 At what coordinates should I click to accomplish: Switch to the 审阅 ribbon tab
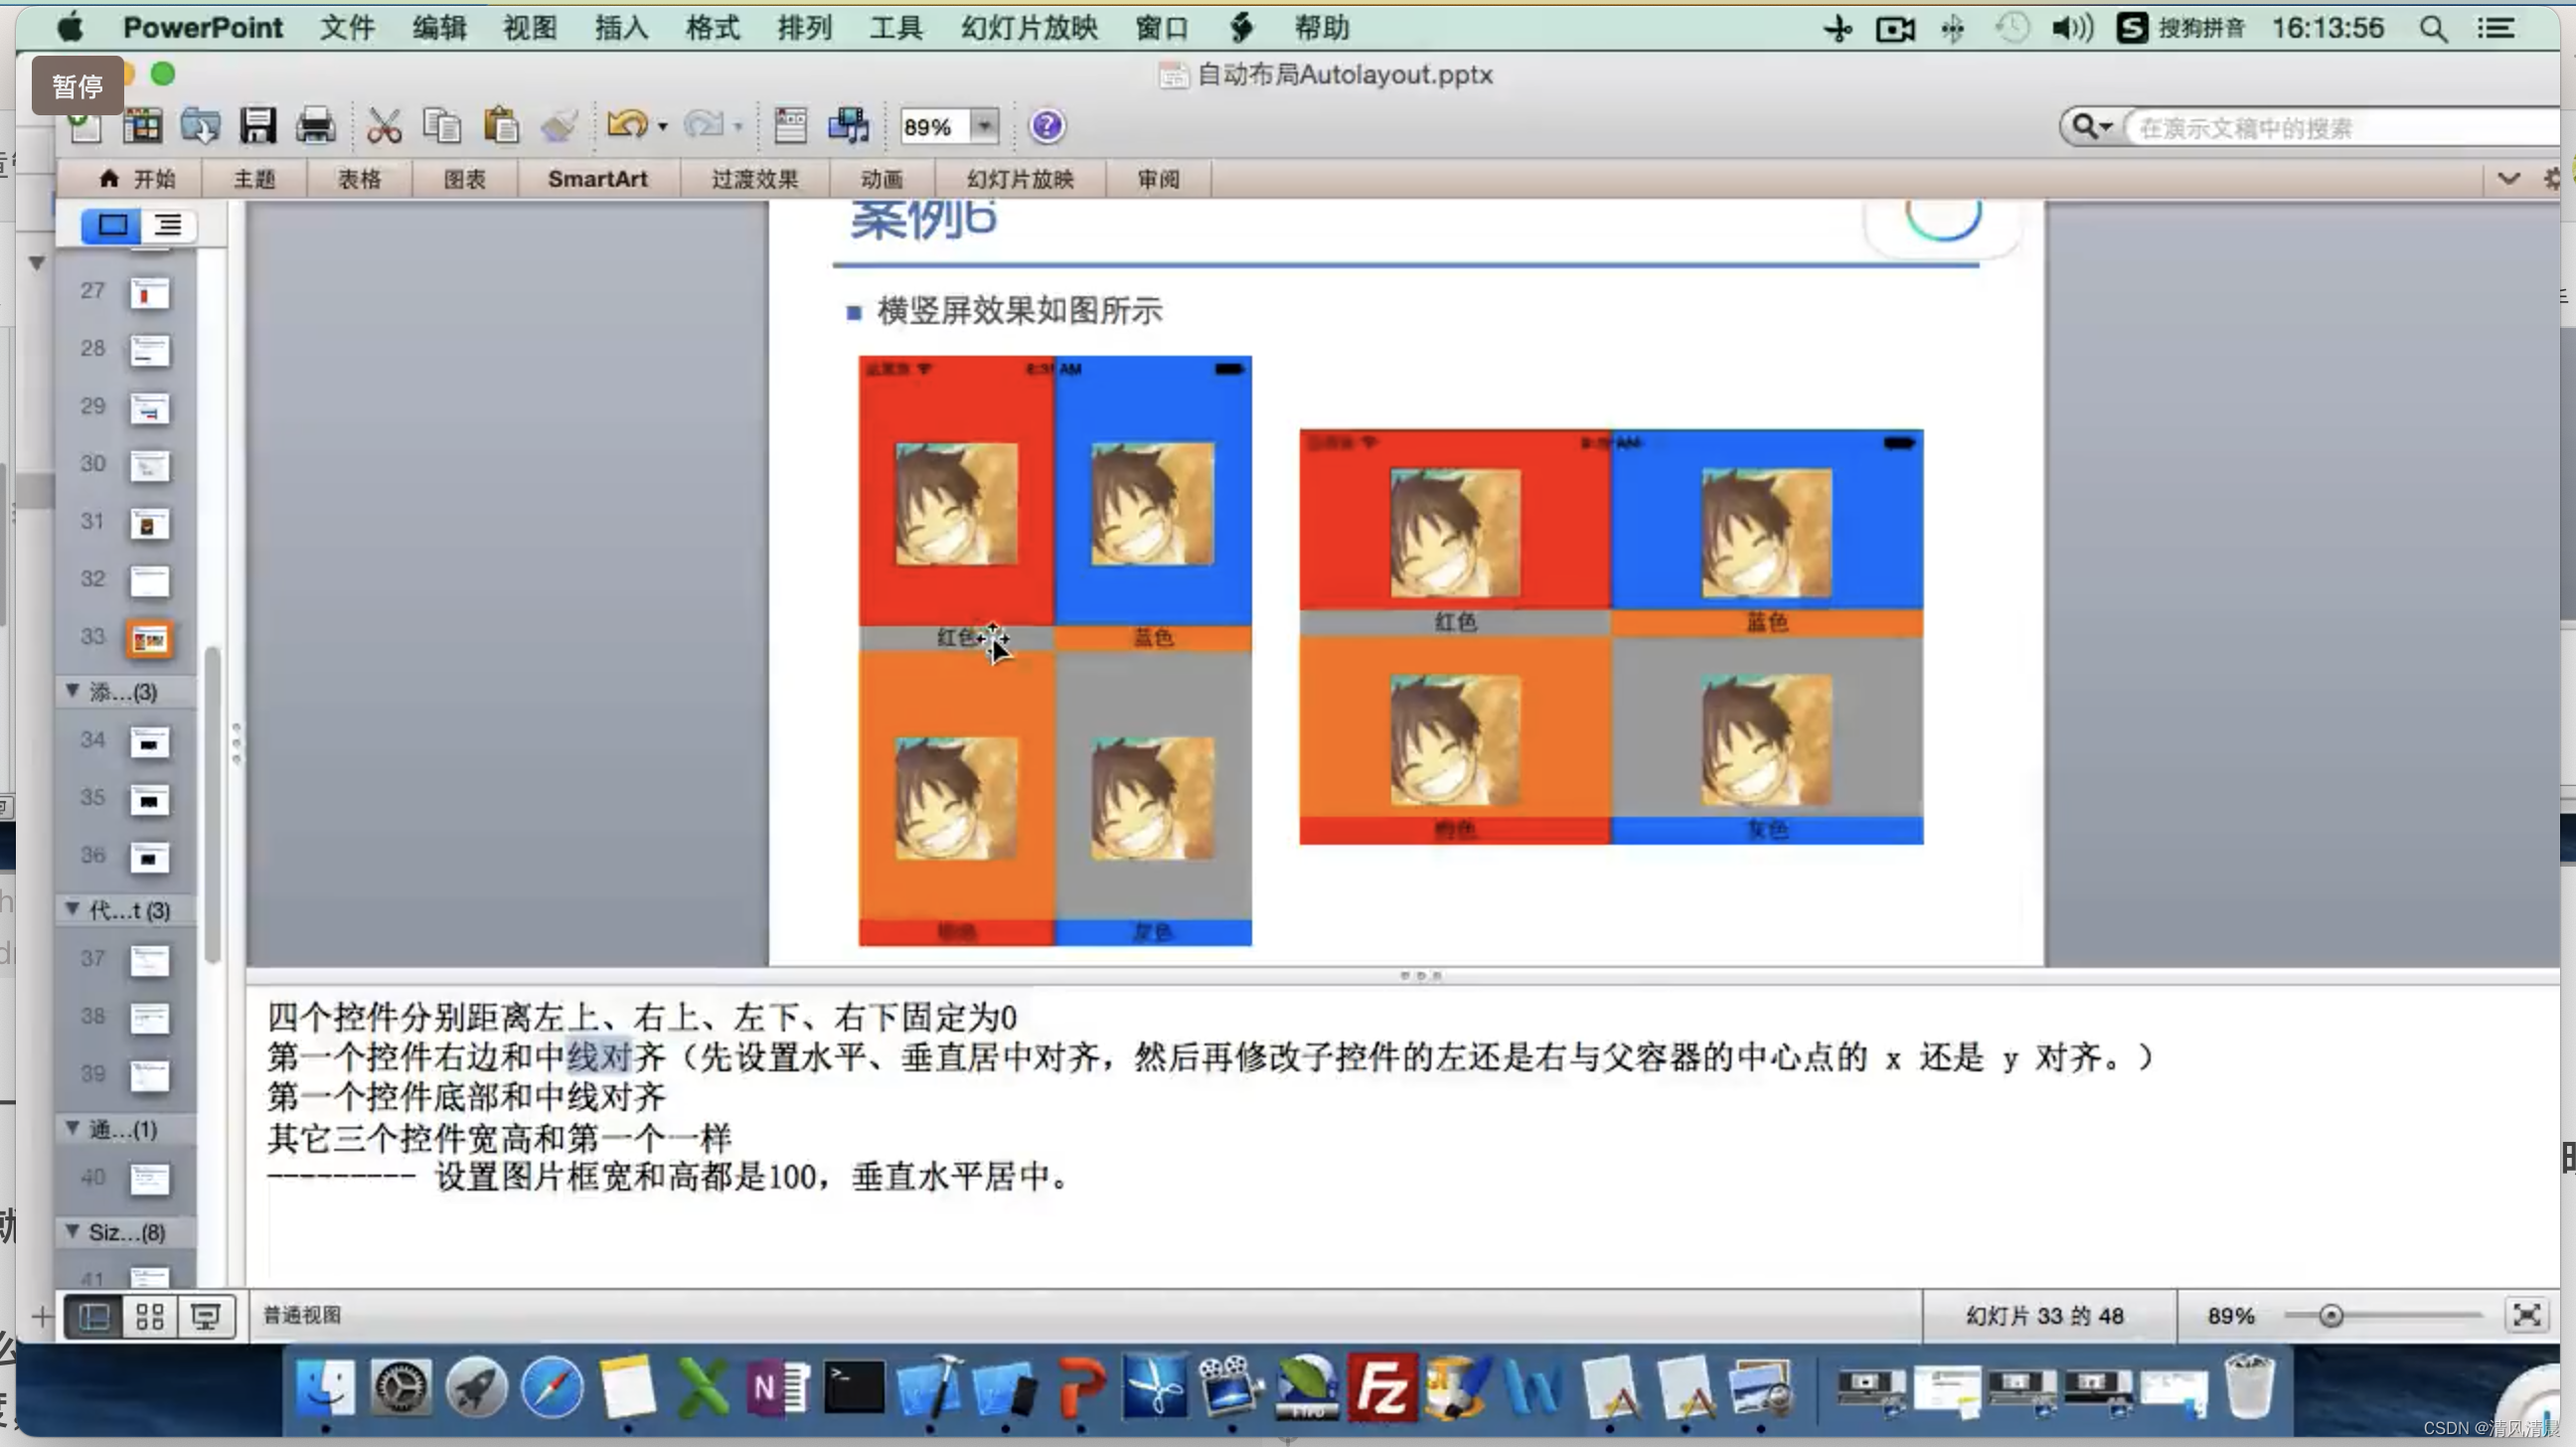click(x=1158, y=179)
